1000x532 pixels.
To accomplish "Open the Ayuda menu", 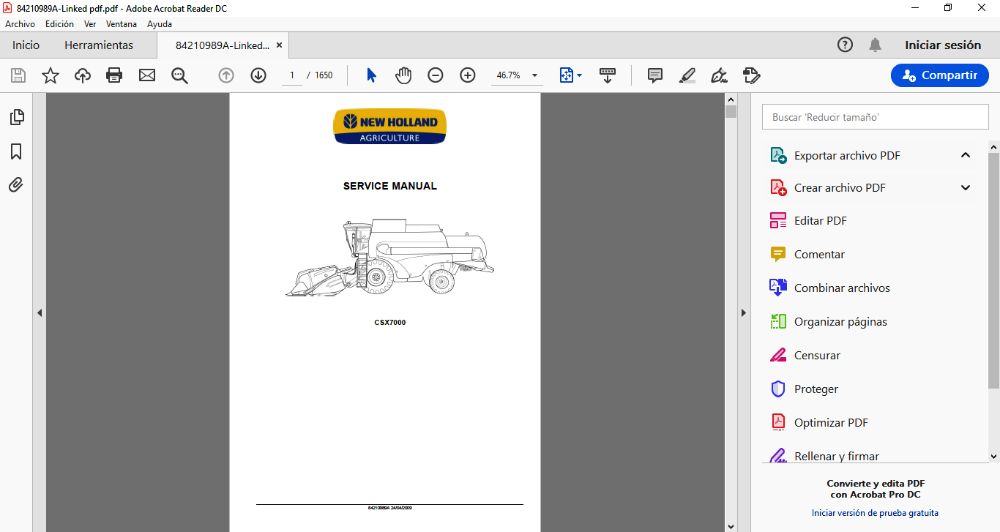I will [x=159, y=24].
